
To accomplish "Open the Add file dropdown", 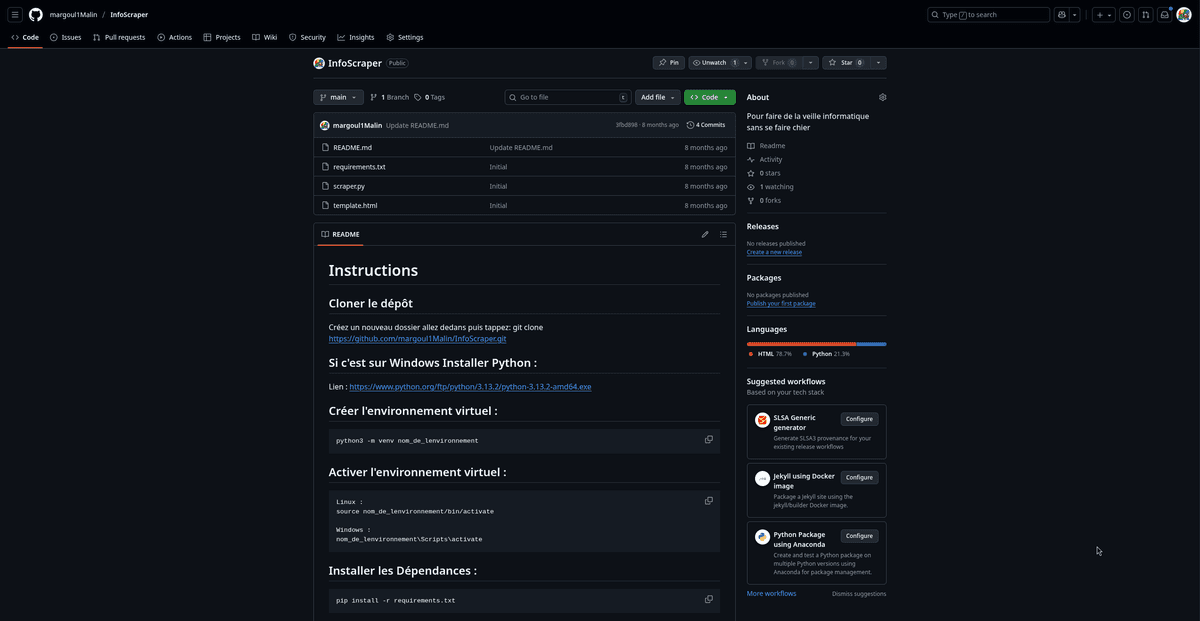I will click(657, 97).
